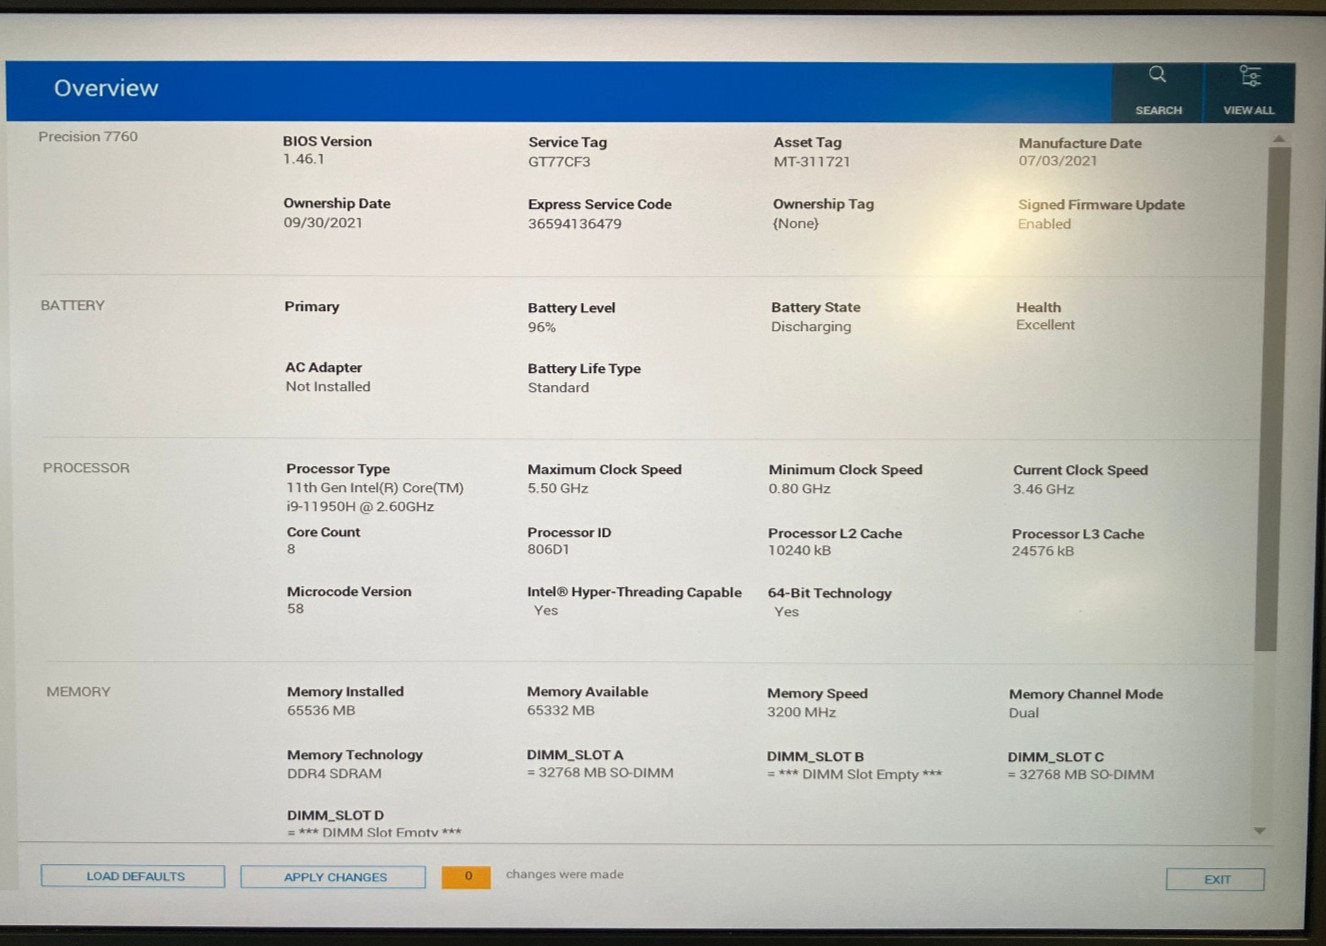Exit the BIOS setup

point(1215,879)
